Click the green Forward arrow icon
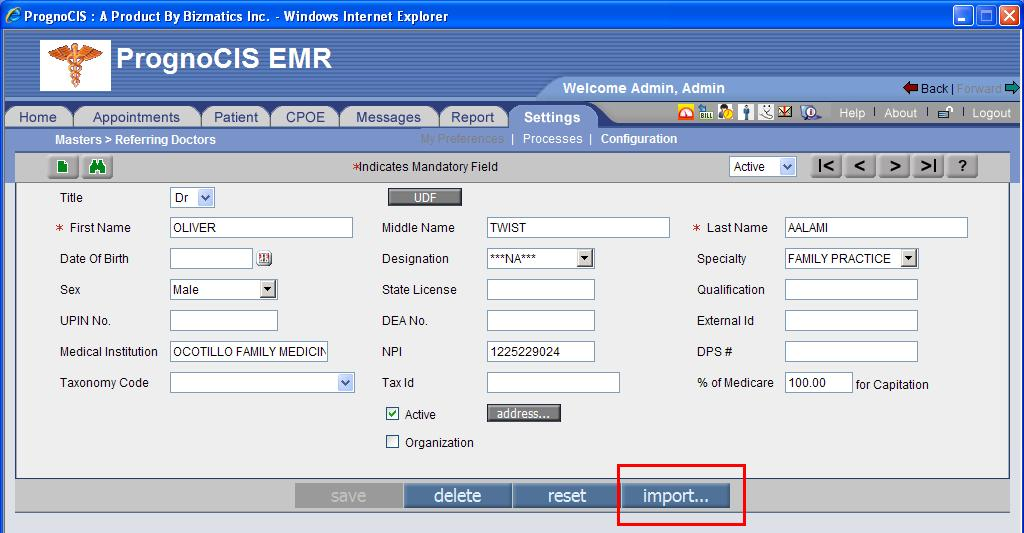Screen dimensions: 1024x533 (x=1012, y=88)
